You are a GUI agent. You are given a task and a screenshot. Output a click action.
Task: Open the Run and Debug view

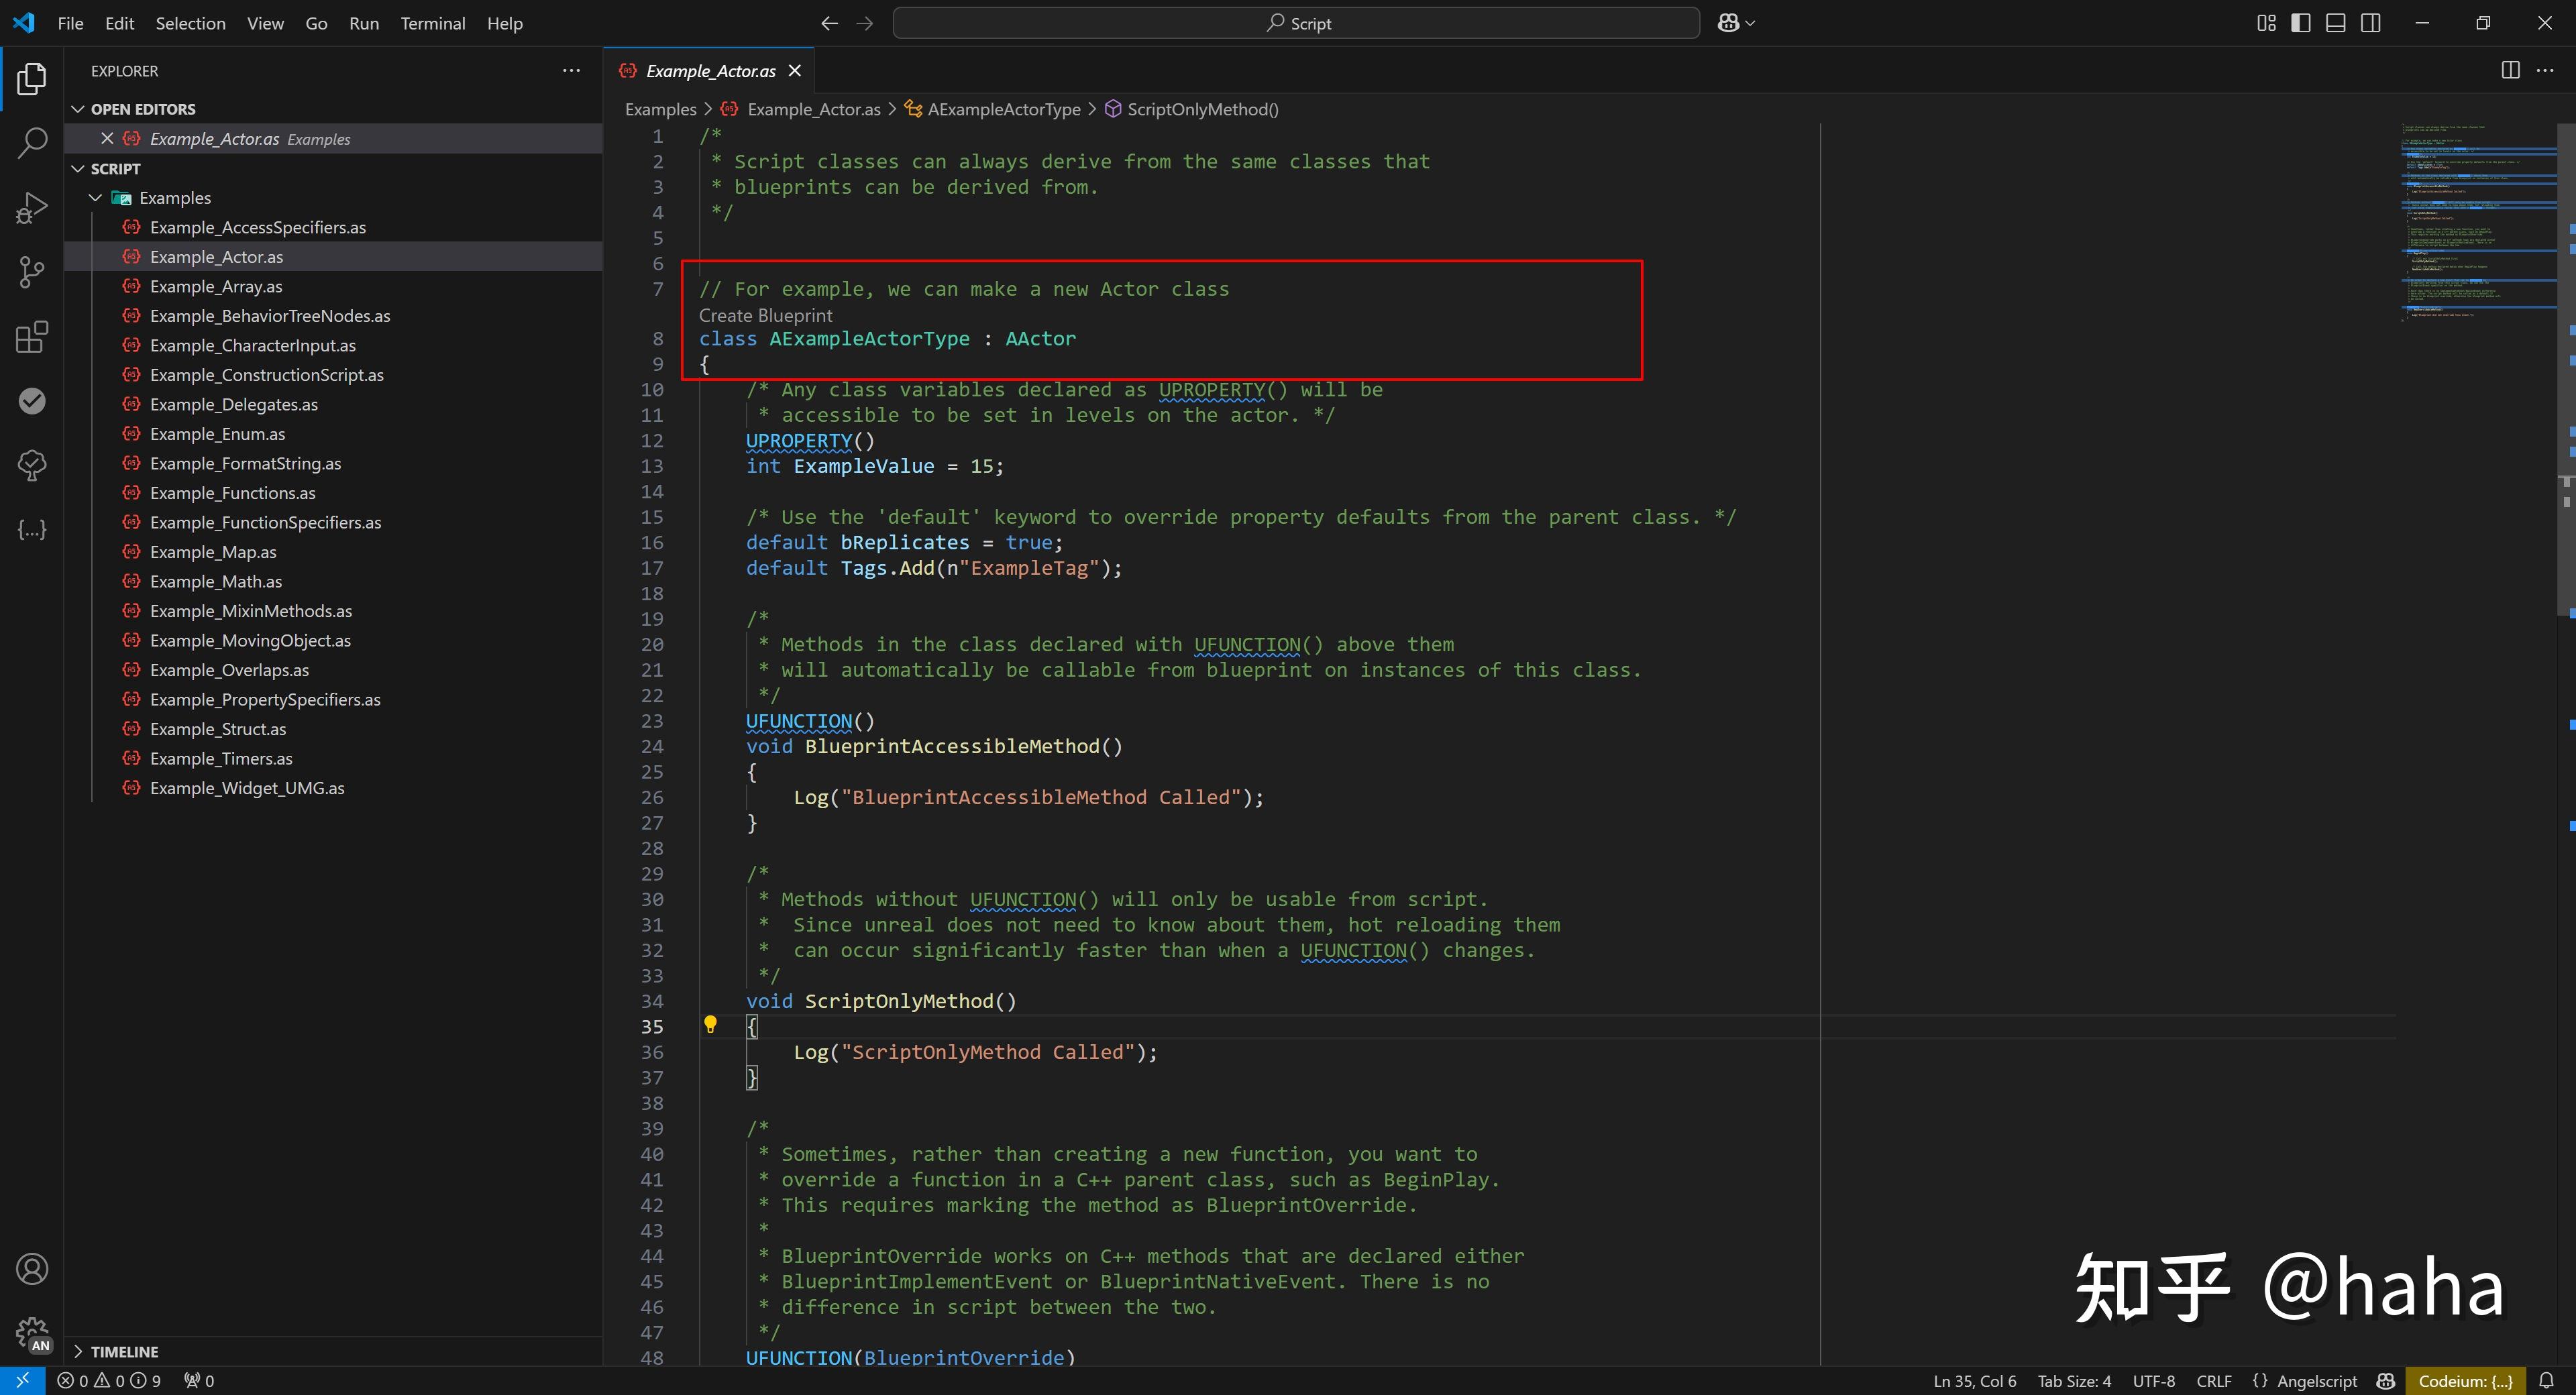[32, 207]
